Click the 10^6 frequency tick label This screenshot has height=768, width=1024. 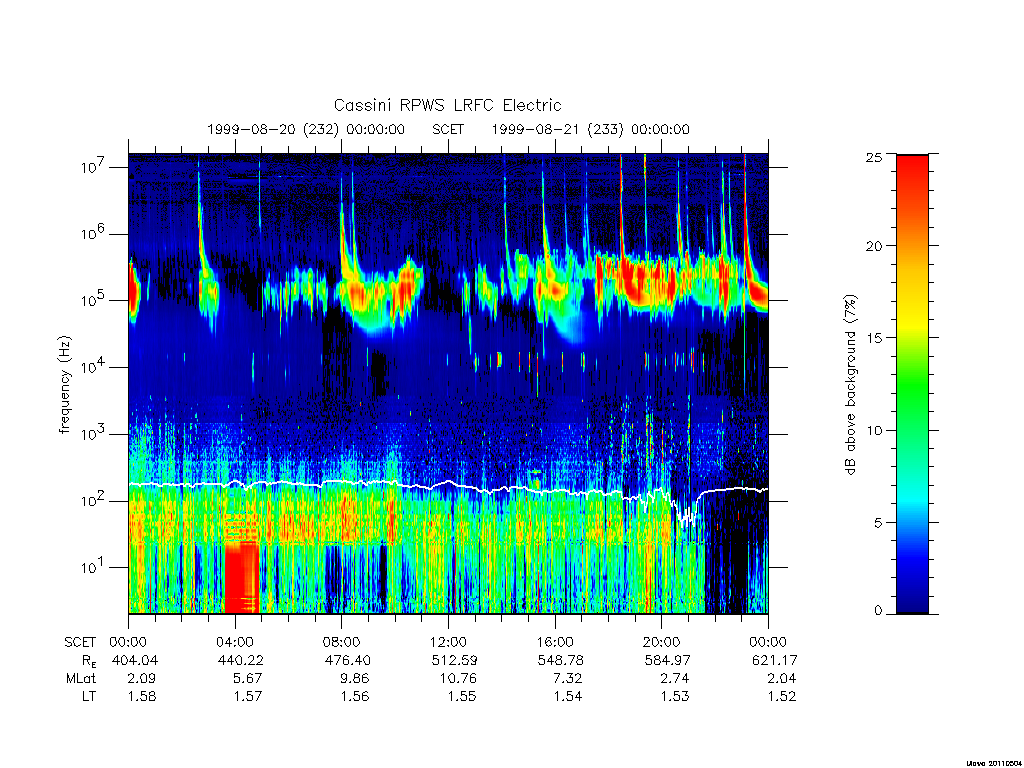click(95, 233)
